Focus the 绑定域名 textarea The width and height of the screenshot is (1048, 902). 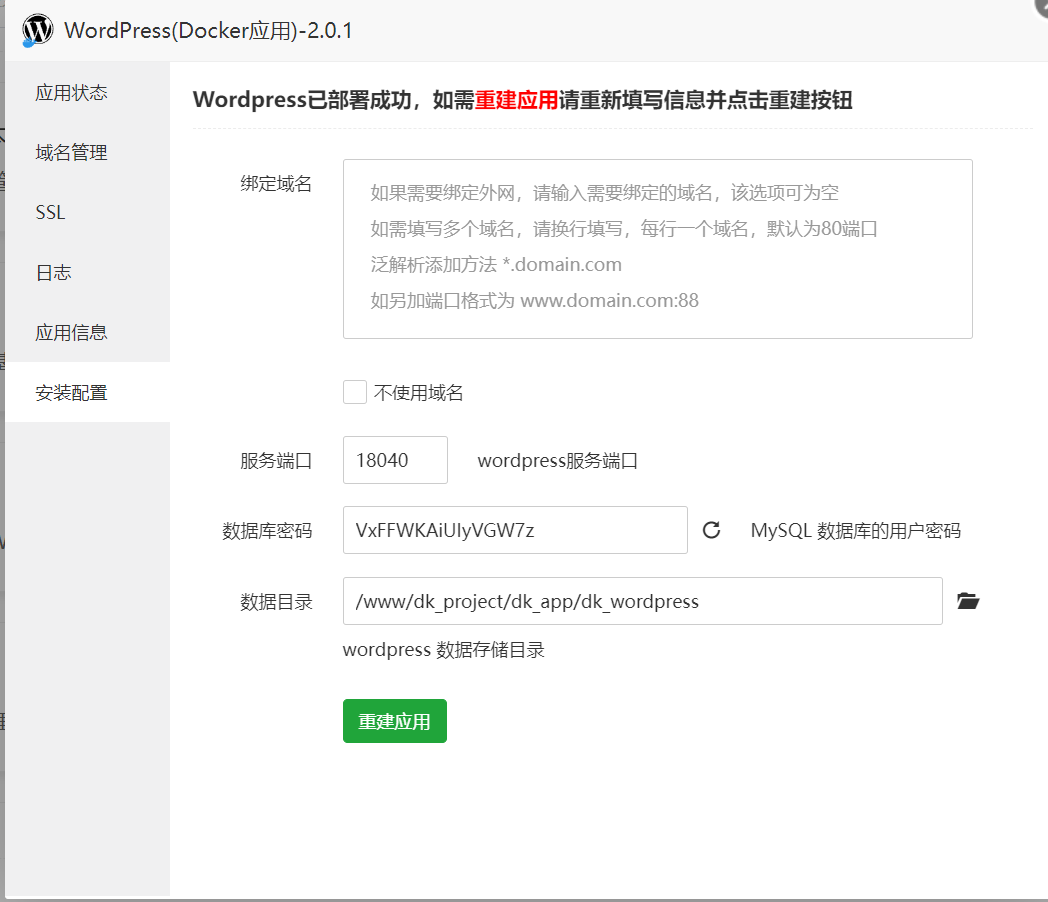click(x=658, y=249)
